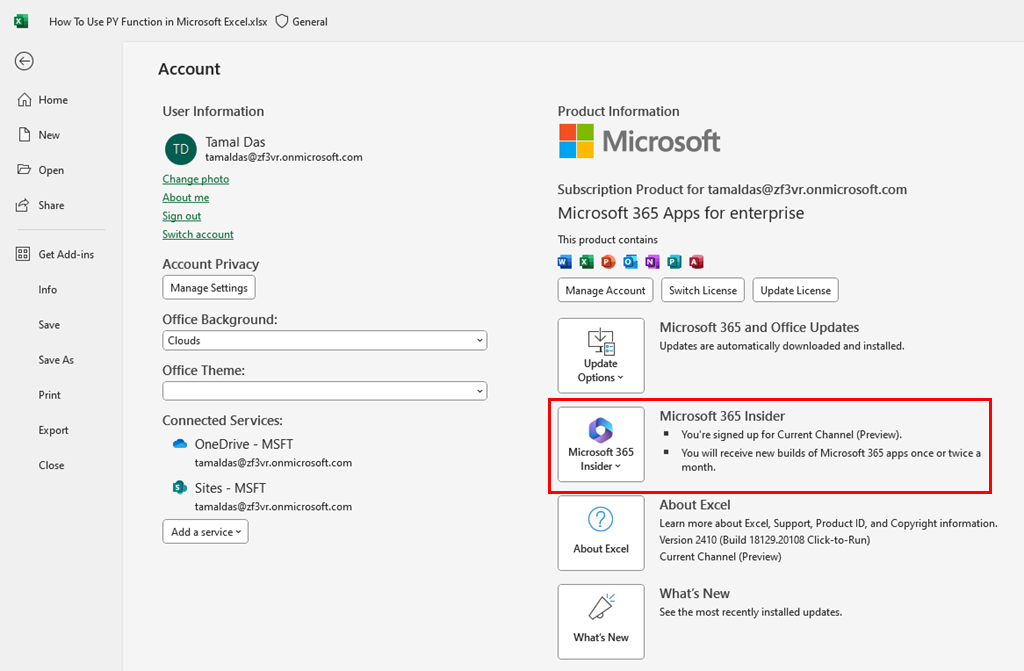Click the Update License button
The image size is (1024, 671).
795,290
